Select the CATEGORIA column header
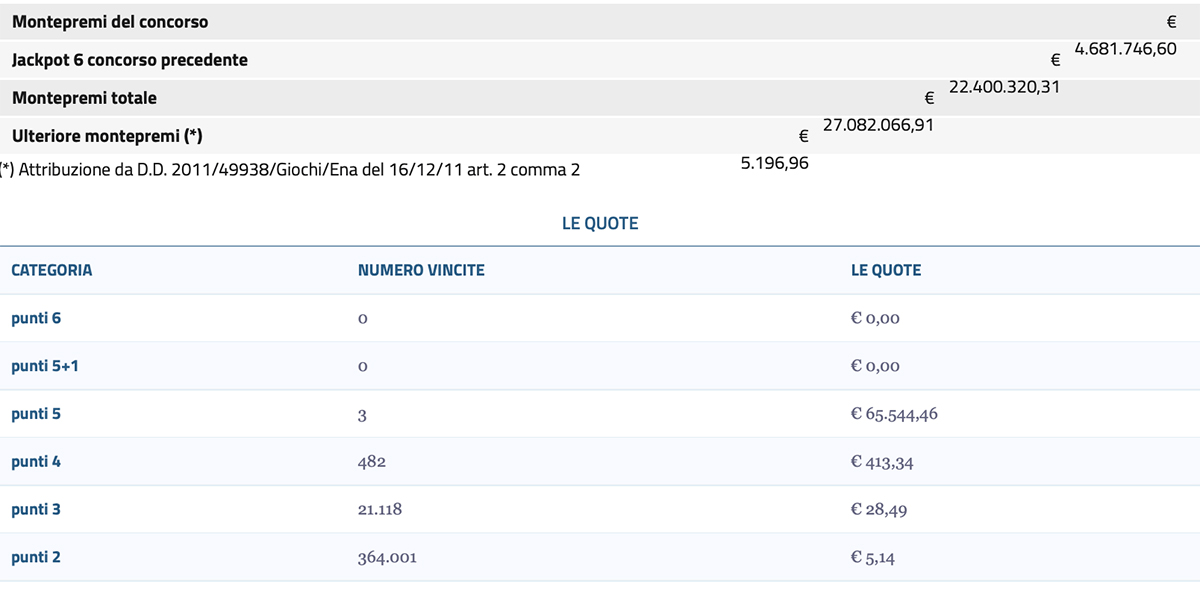The image size is (1200, 590). (x=52, y=270)
